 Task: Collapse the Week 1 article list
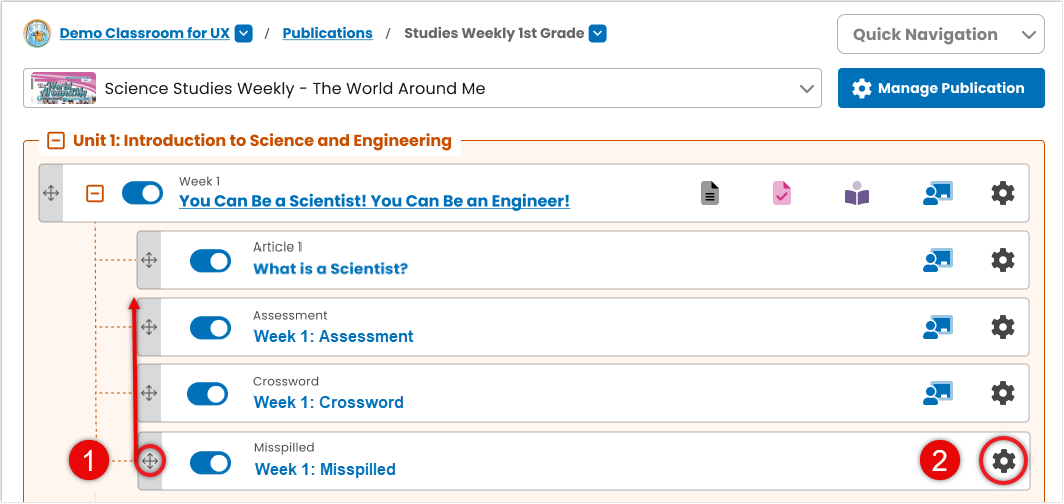click(96, 194)
